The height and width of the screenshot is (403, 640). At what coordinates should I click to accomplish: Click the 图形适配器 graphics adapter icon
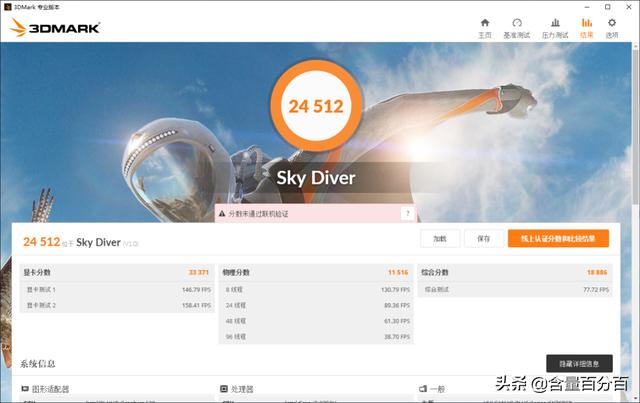click(x=25, y=389)
